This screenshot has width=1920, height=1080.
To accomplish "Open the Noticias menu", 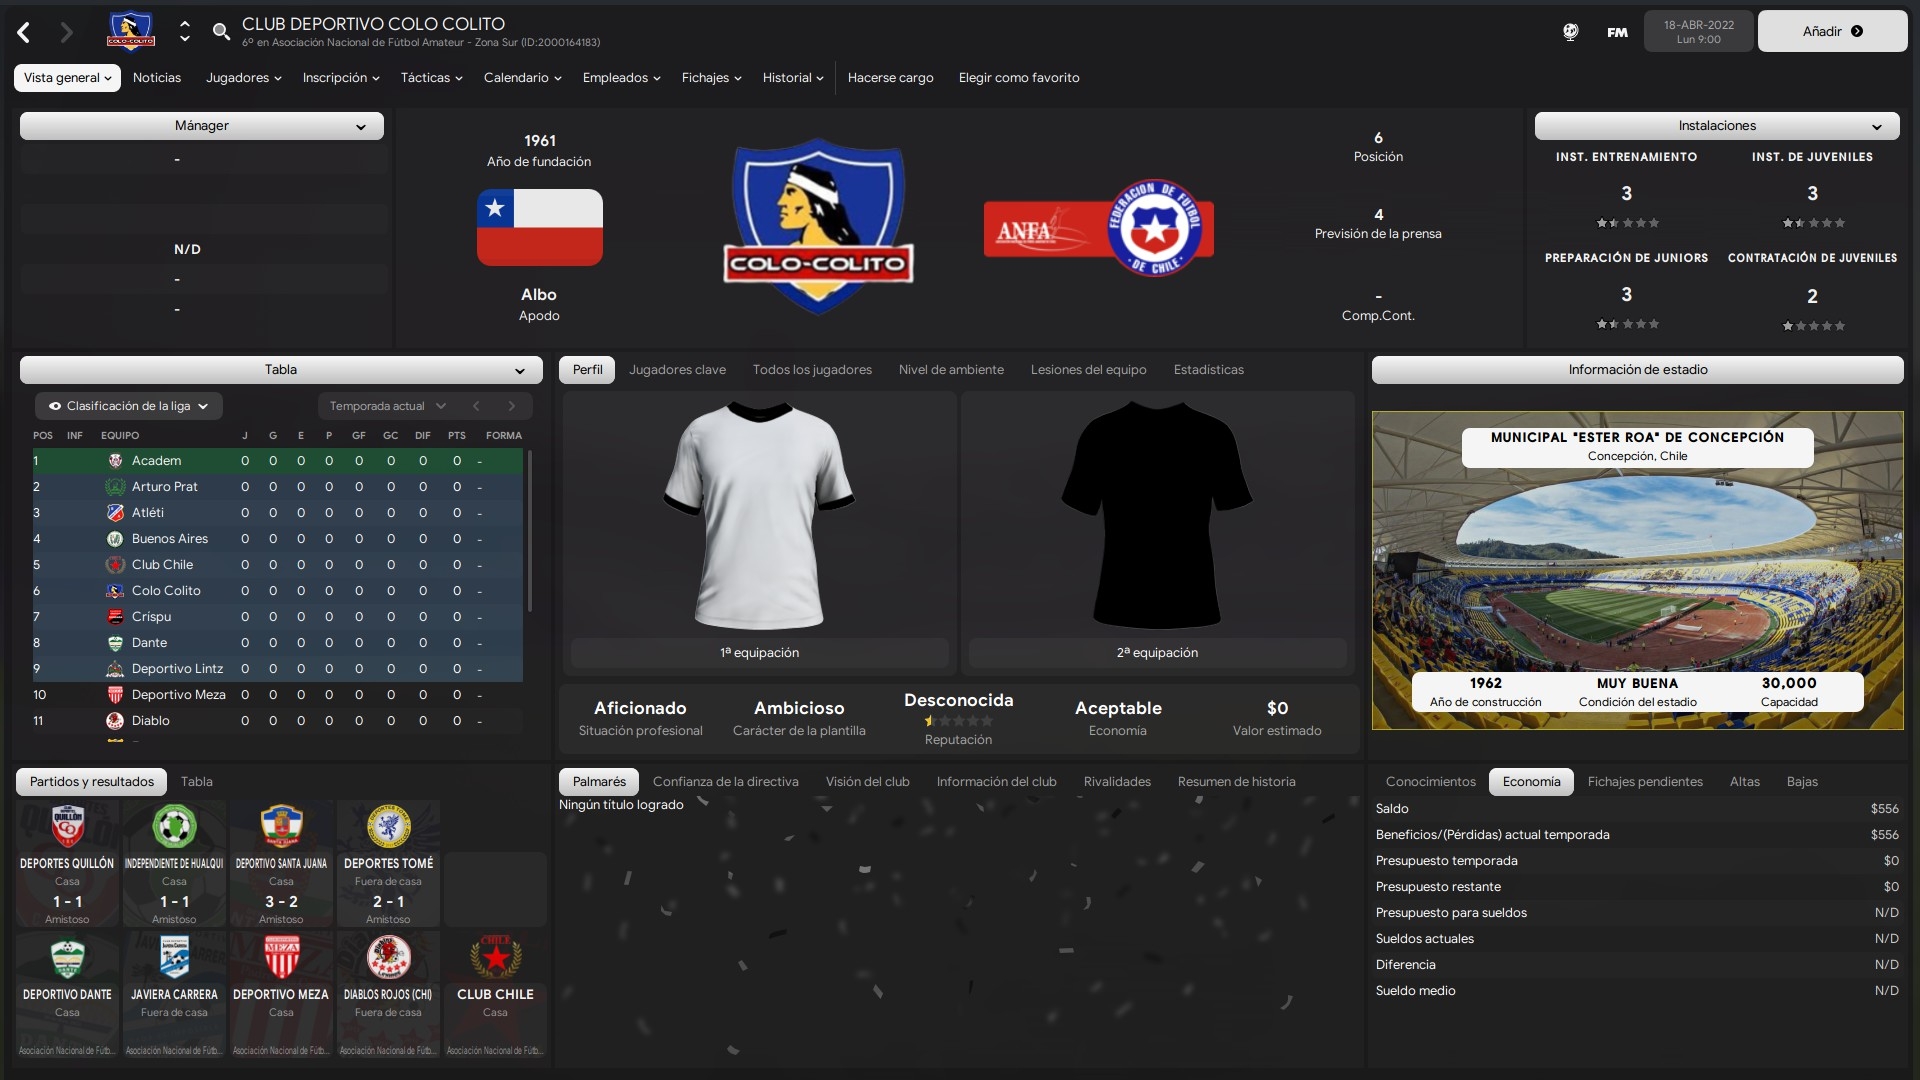I will point(157,78).
